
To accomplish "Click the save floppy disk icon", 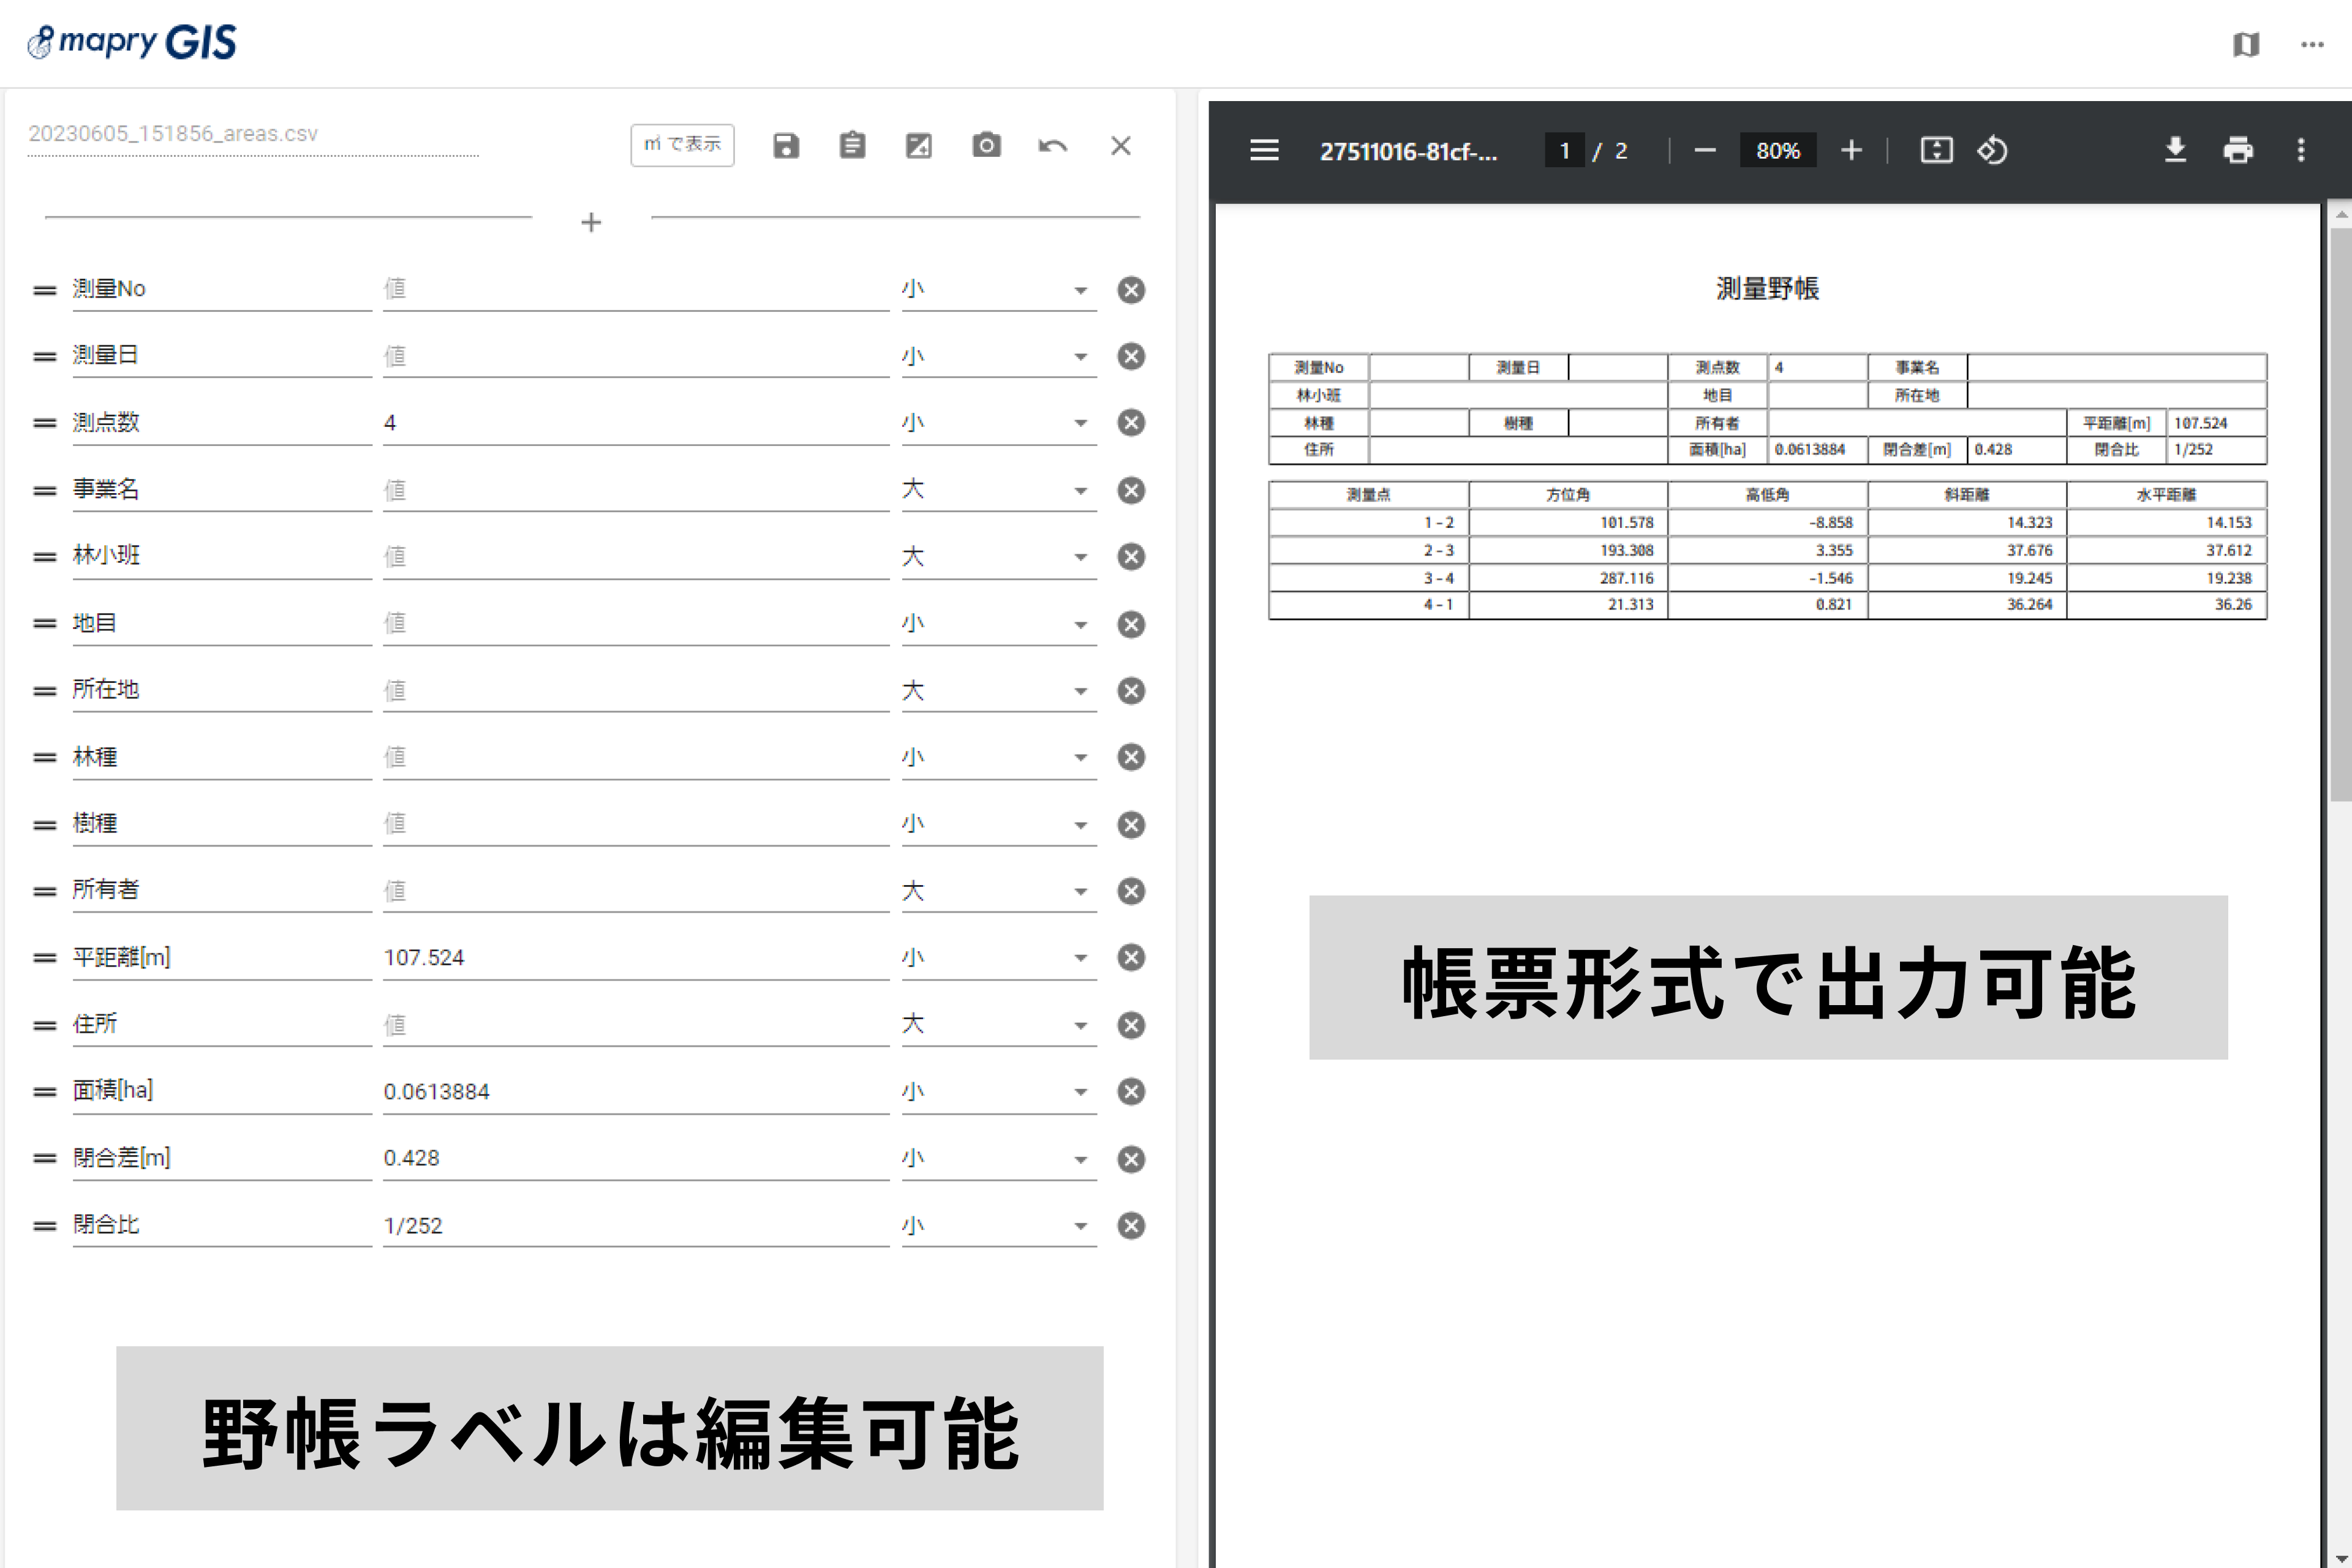I will tap(786, 146).
